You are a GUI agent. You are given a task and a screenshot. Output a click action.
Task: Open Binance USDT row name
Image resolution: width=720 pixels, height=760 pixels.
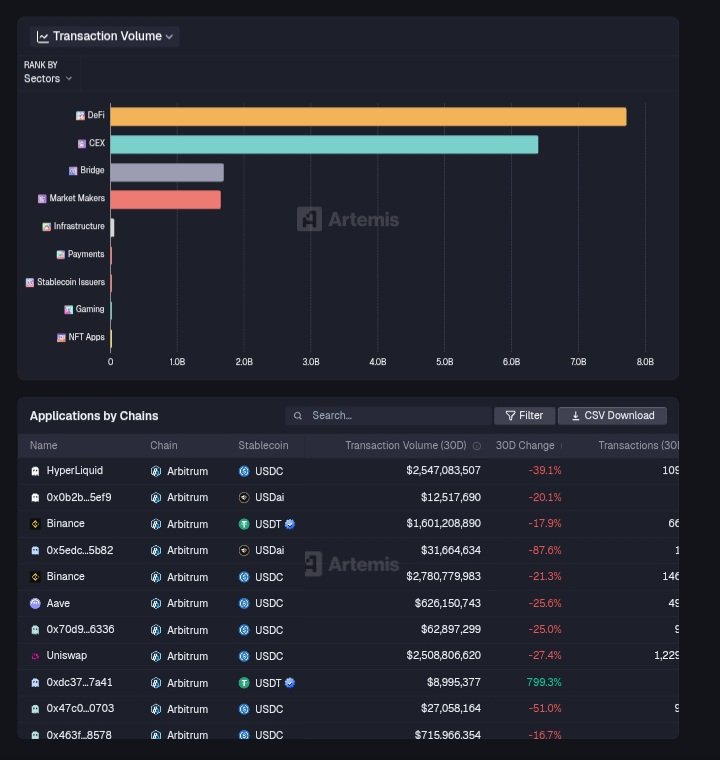(65, 523)
